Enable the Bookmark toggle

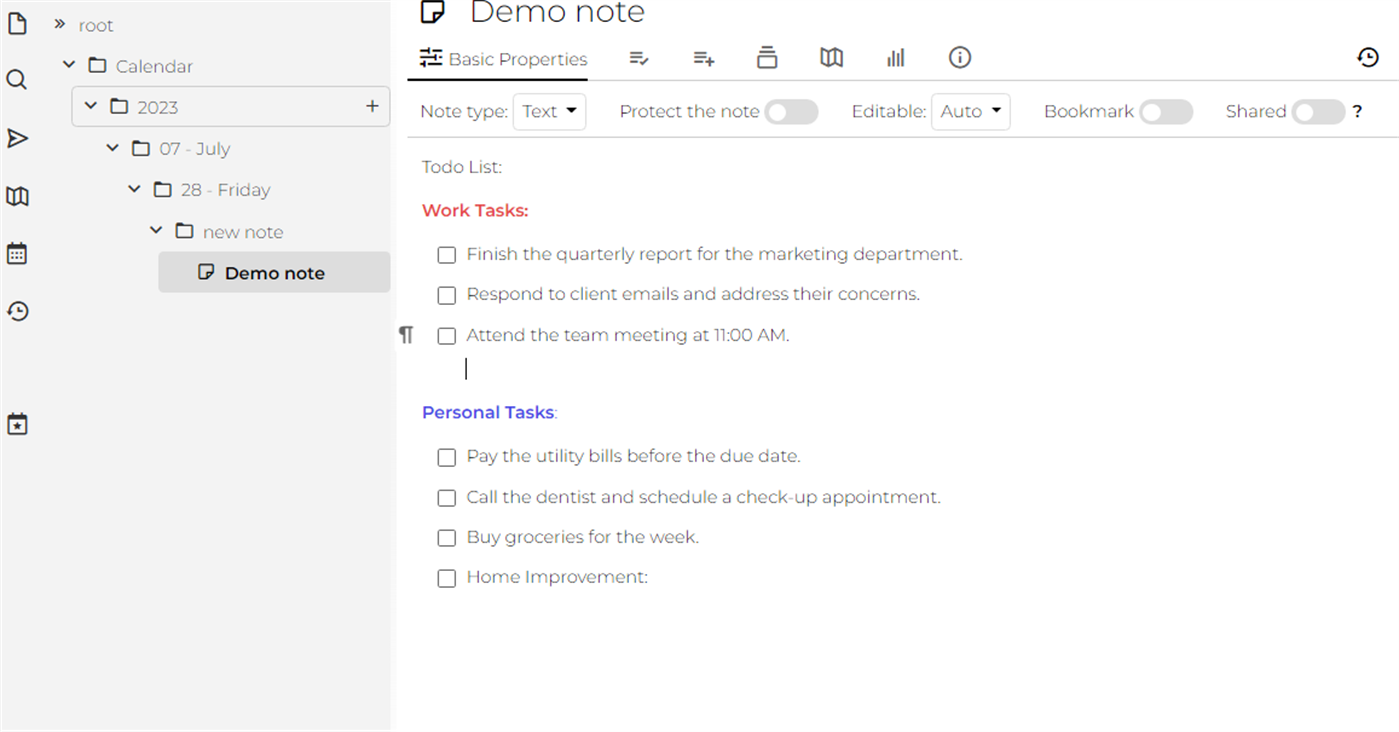(x=1165, y=111)
